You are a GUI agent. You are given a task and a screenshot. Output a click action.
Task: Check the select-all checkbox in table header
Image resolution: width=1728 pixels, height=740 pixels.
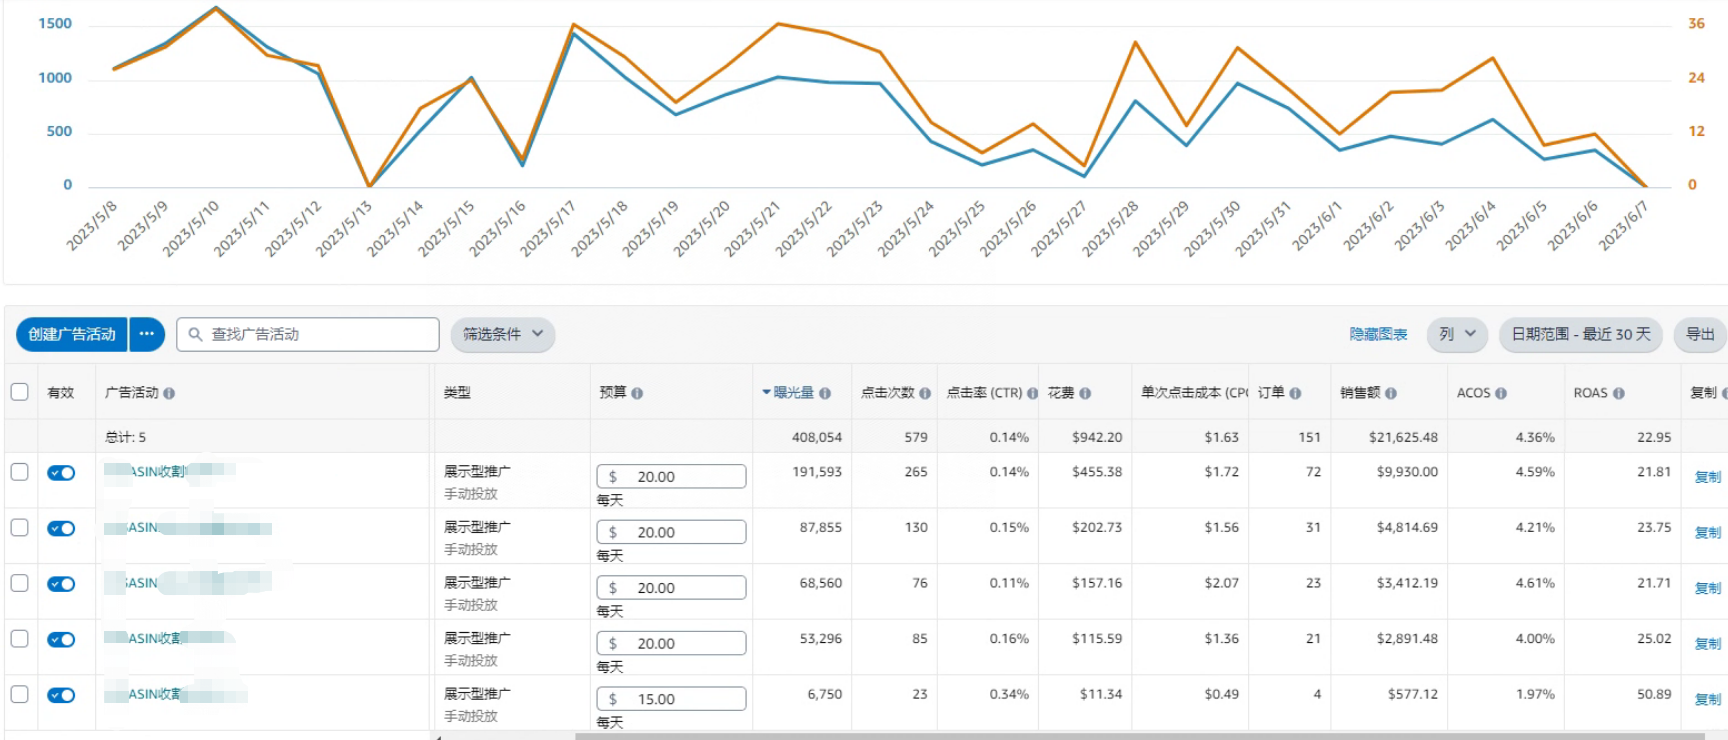point(19,392)
